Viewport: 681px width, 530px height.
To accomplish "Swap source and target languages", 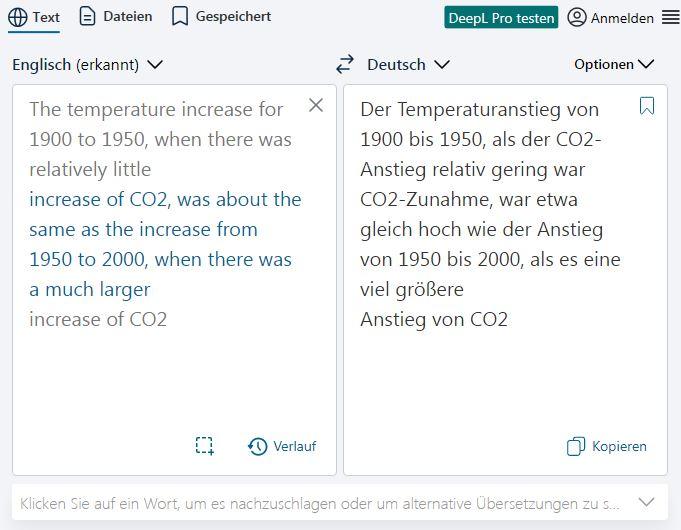I will tap(345, 64).
